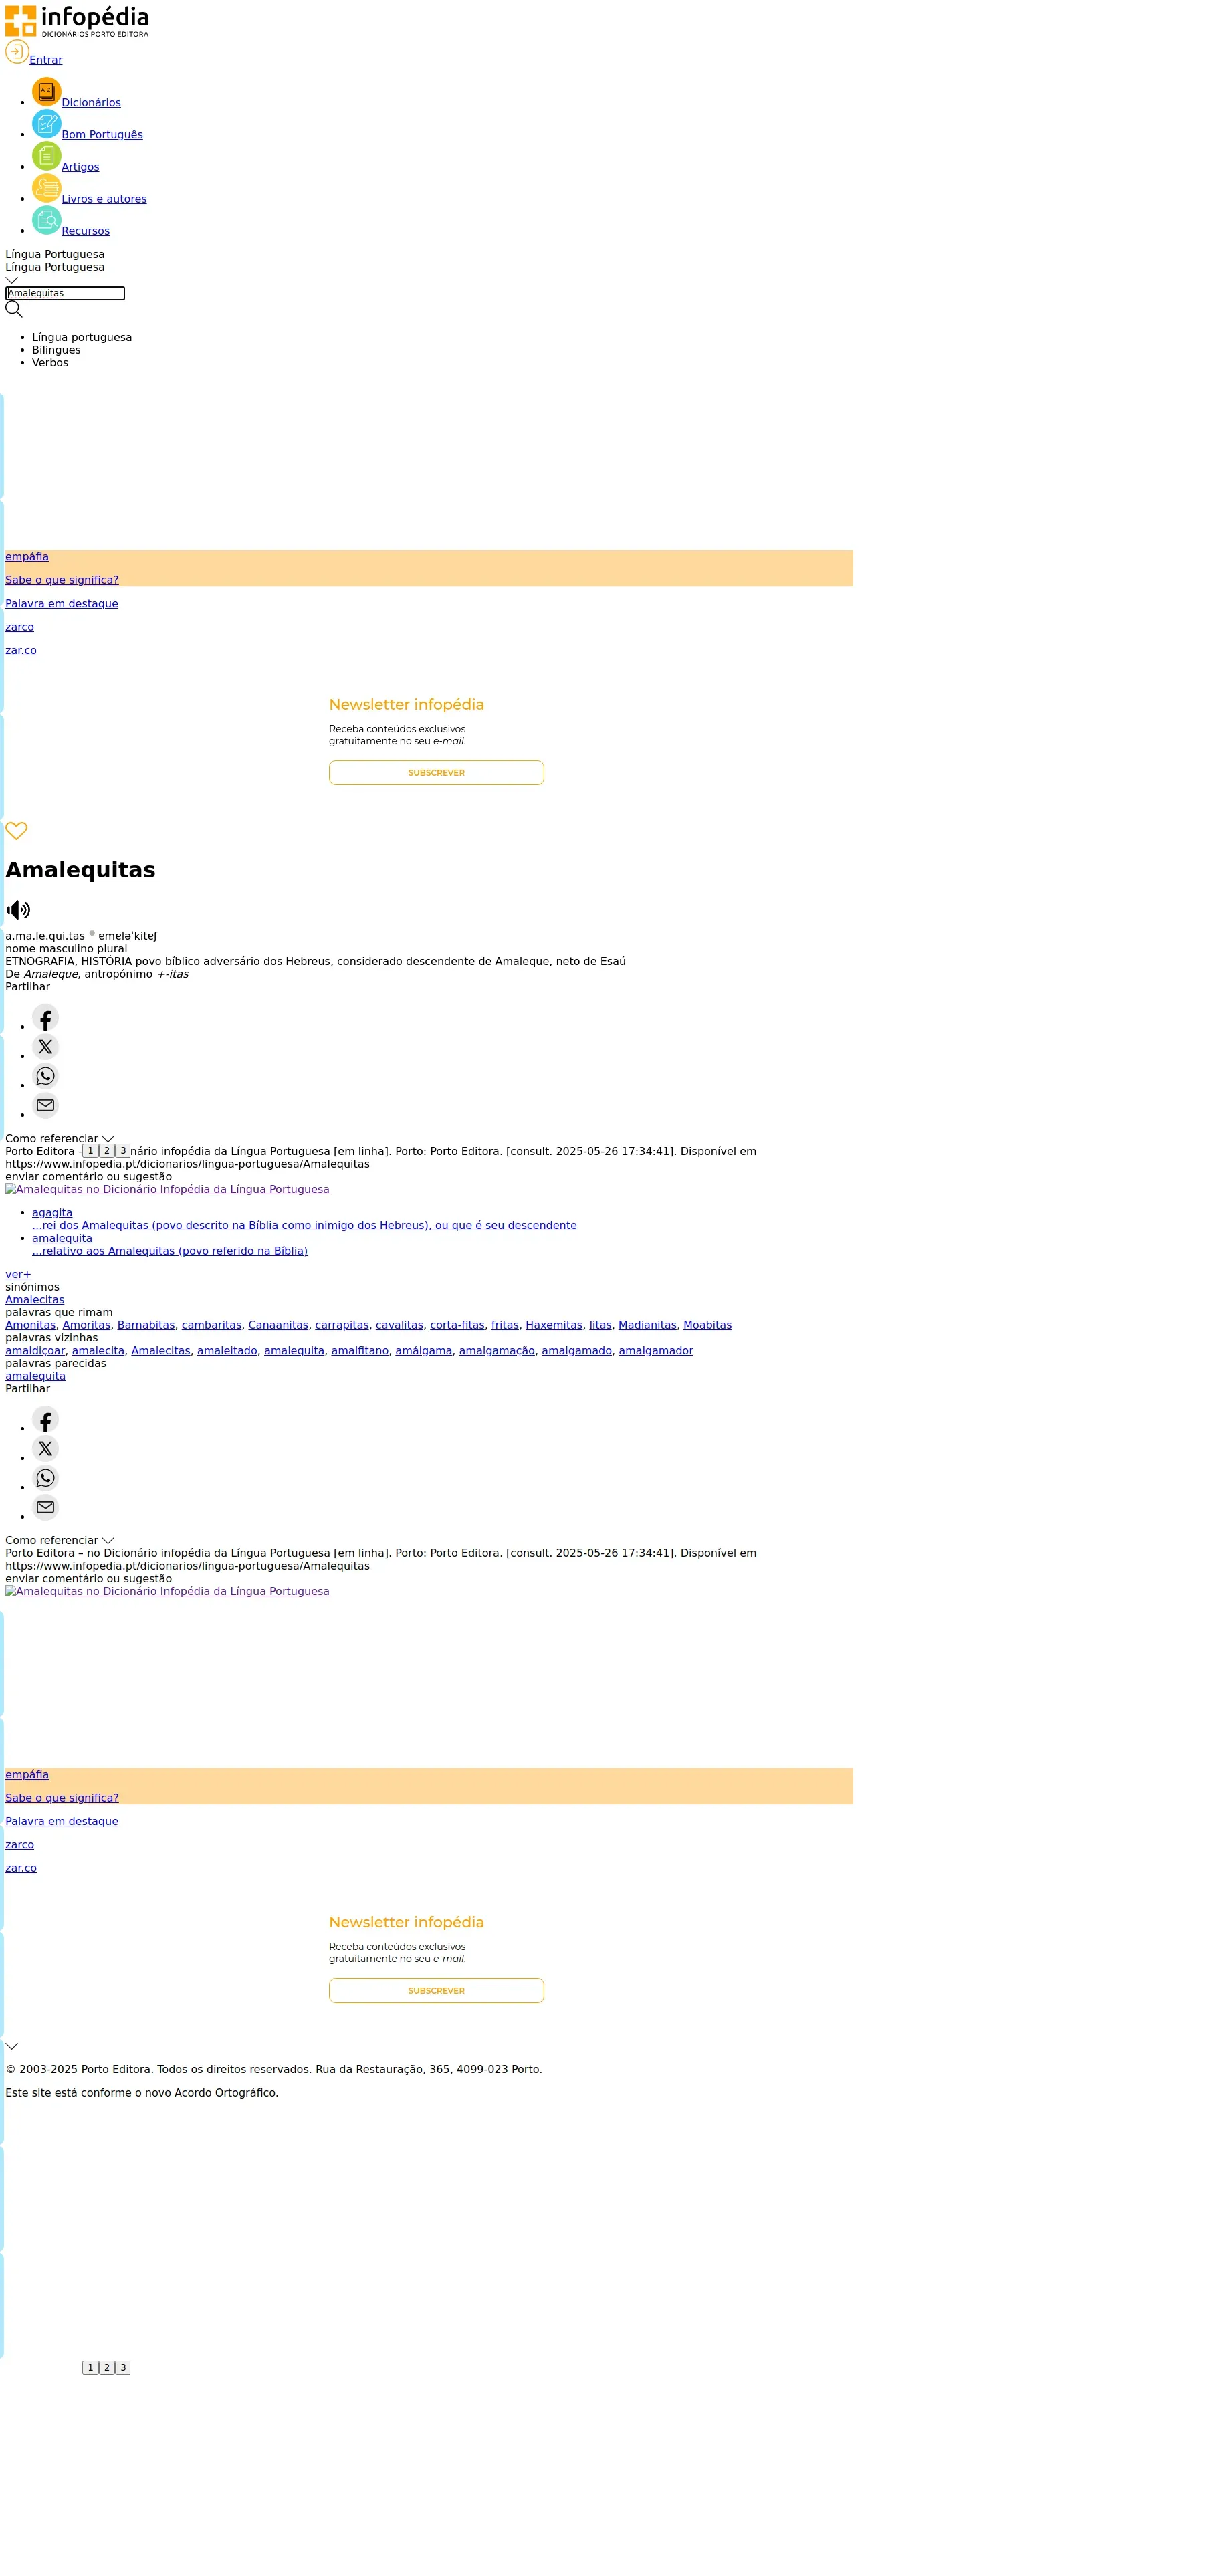
Task: Switch to the Bilingues tab
Action: pos(56,351)
